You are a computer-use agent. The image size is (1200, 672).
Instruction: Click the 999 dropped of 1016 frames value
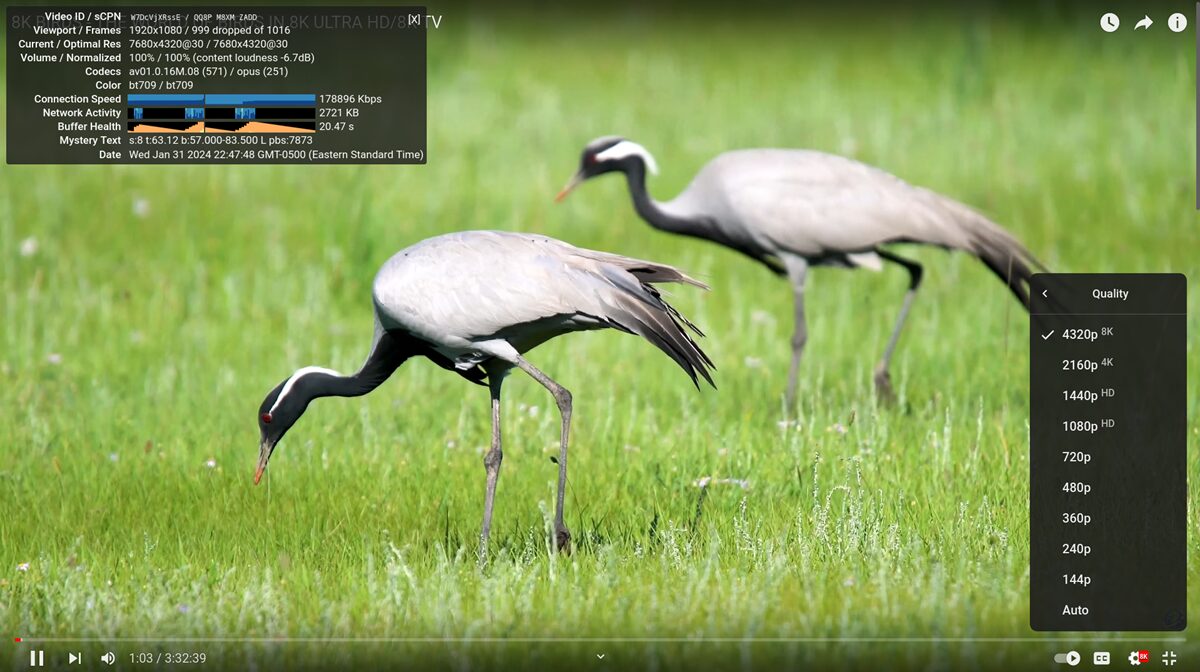coord(239,30)
